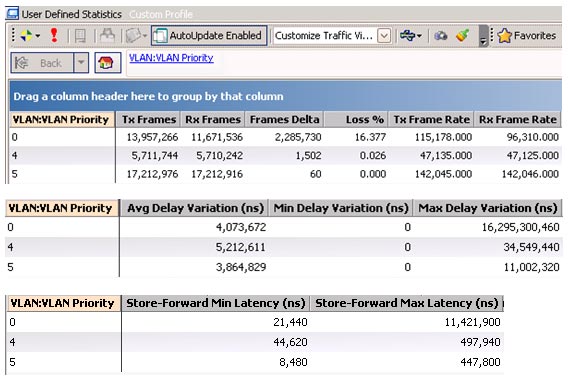The height and width of the screenshot is (381, 568).
Task: Click the red exclamation mark icon
Action: point(54,35)
